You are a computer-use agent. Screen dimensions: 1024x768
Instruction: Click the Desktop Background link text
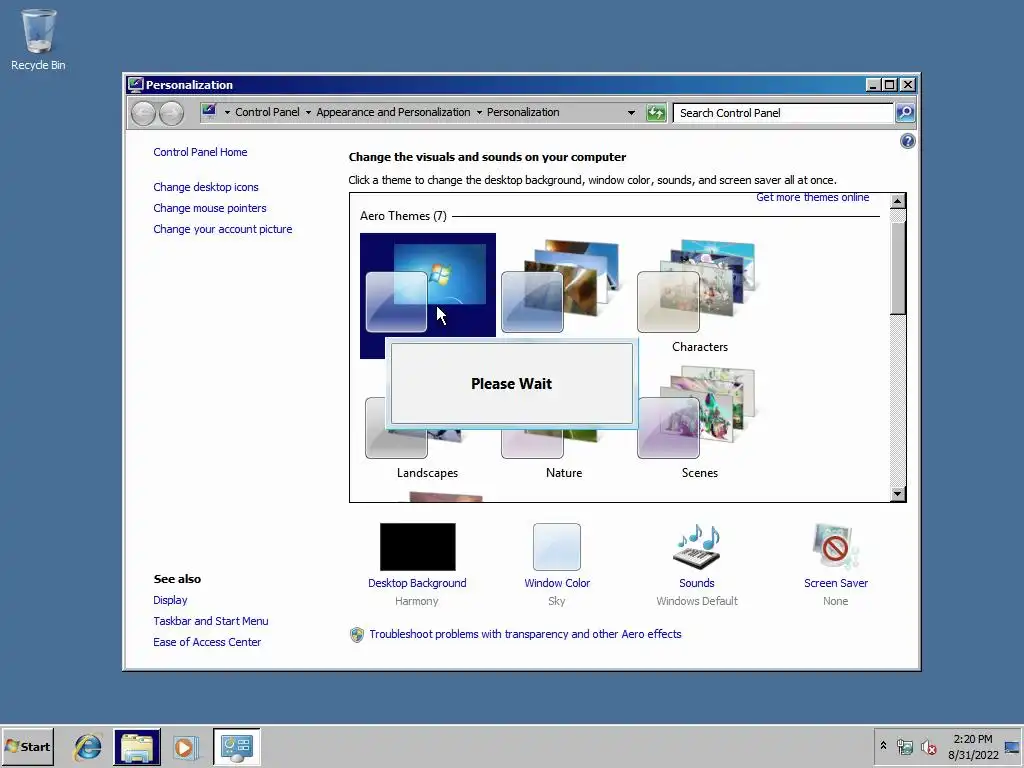point(417,583)
